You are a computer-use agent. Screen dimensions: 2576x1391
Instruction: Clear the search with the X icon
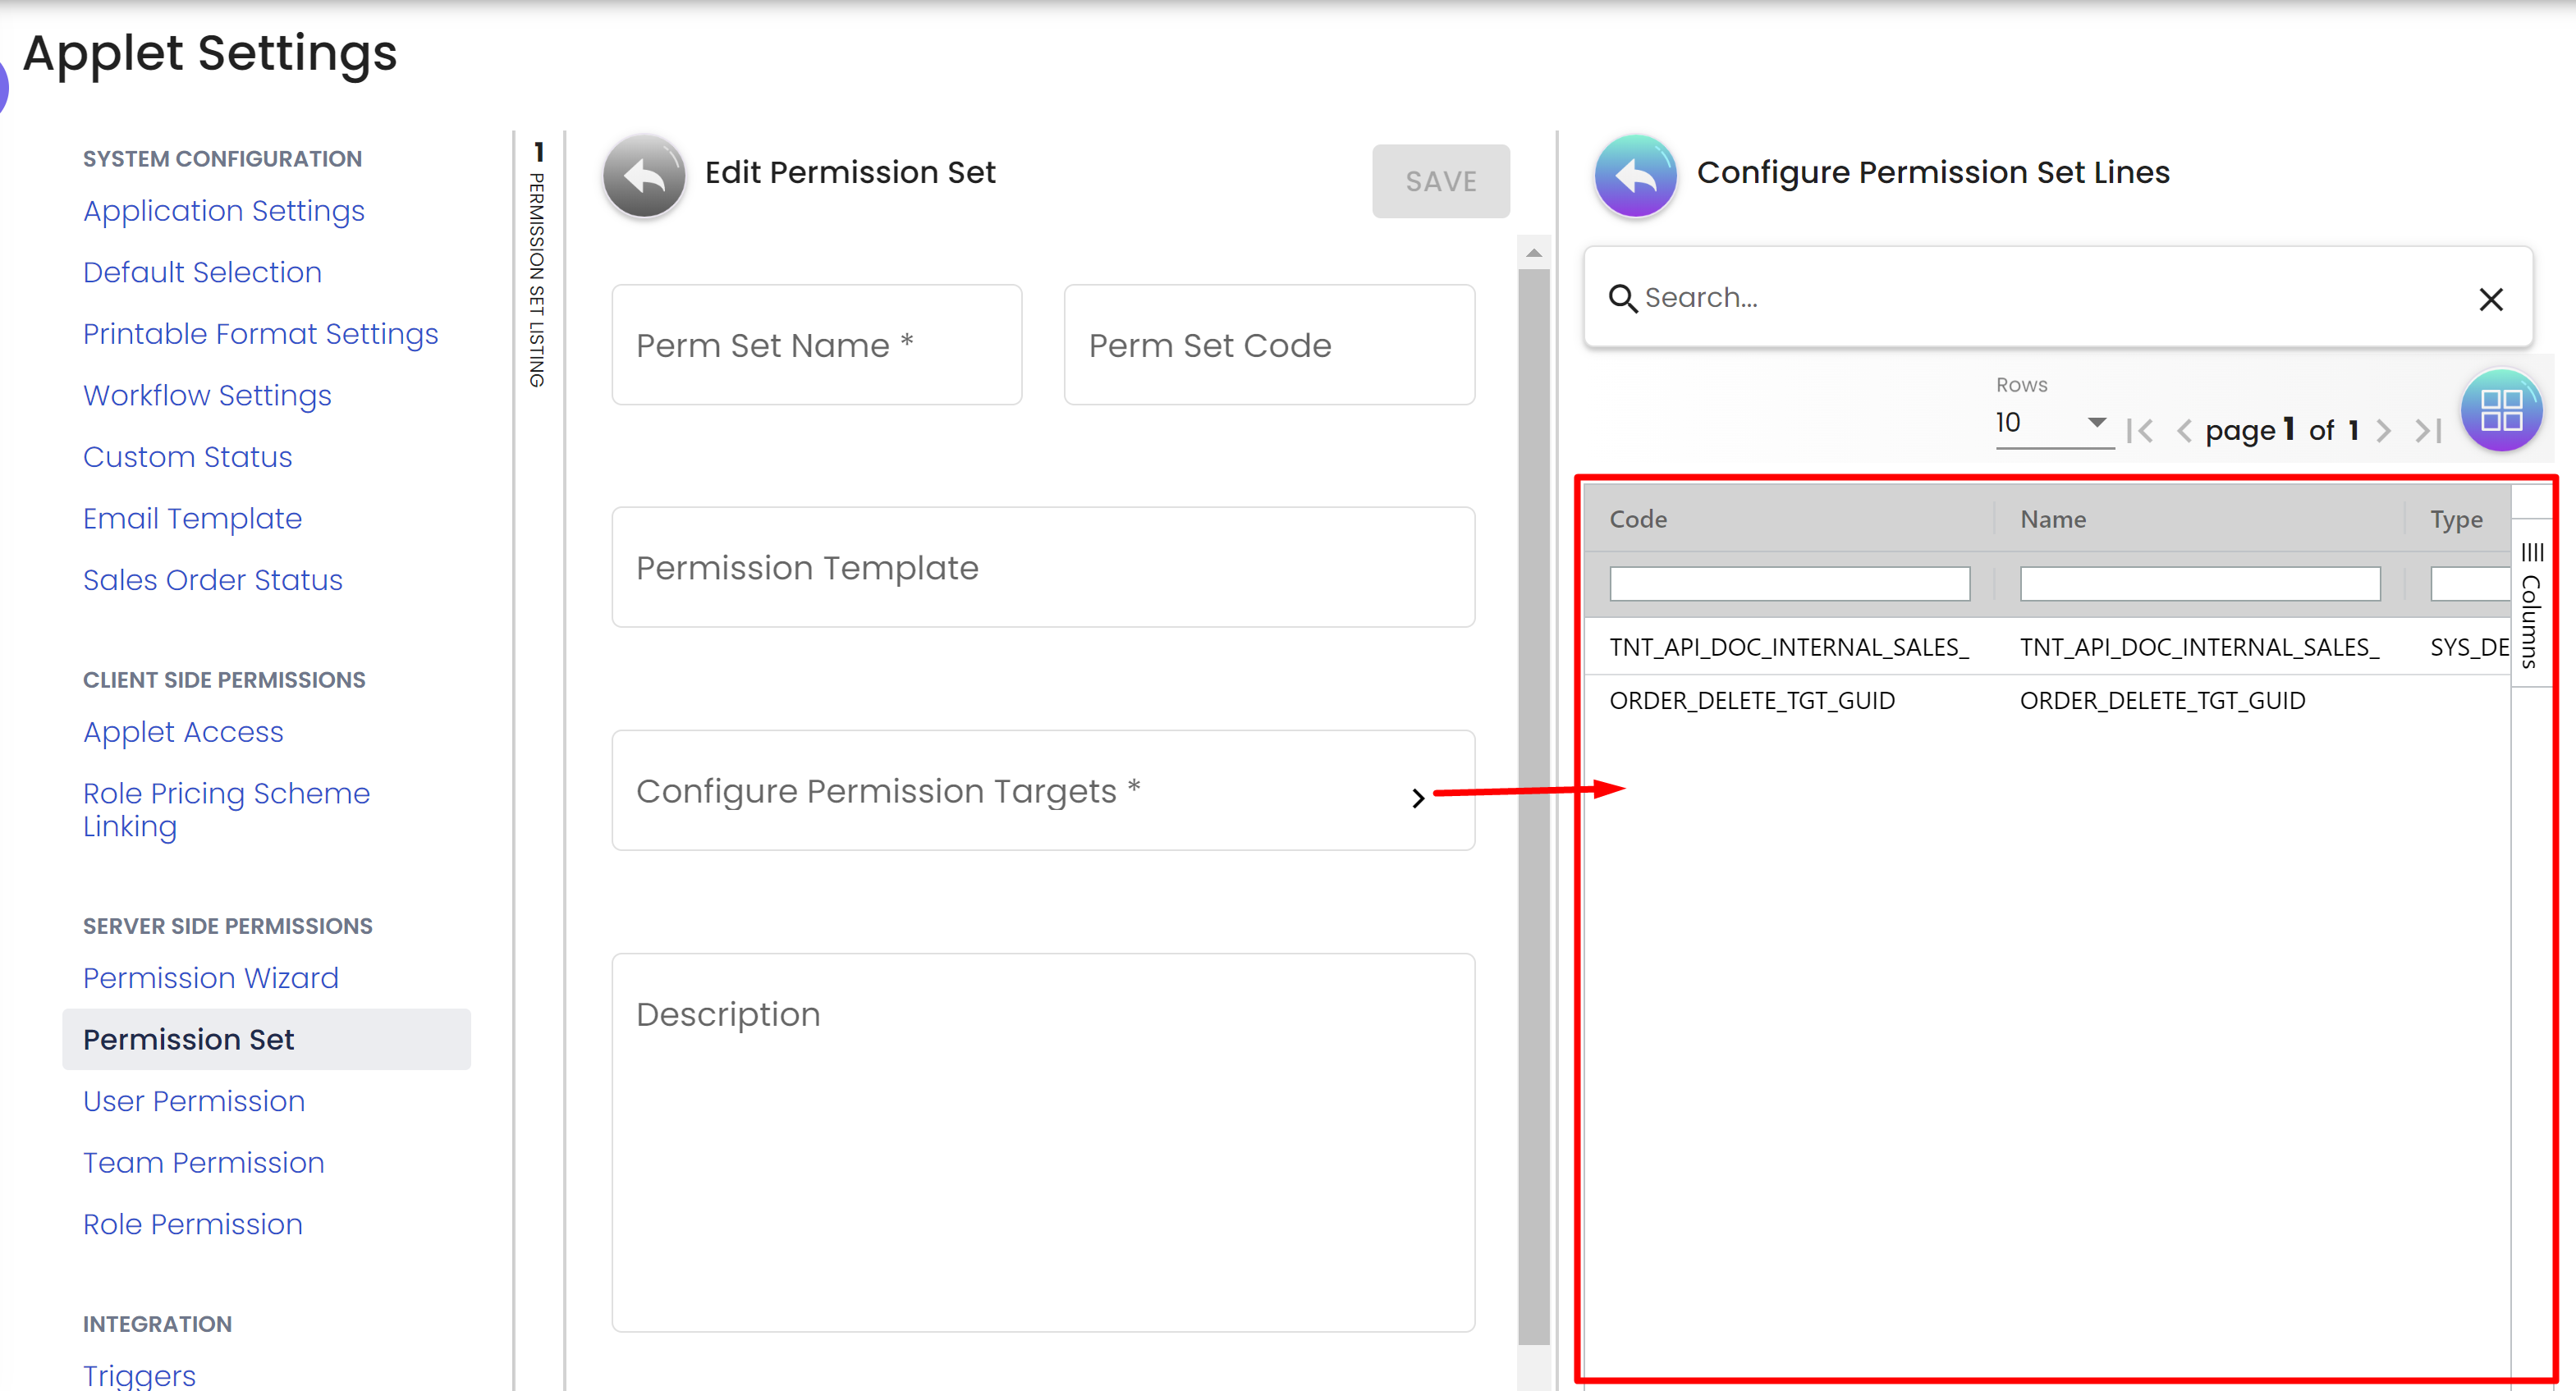(2490, 299)
